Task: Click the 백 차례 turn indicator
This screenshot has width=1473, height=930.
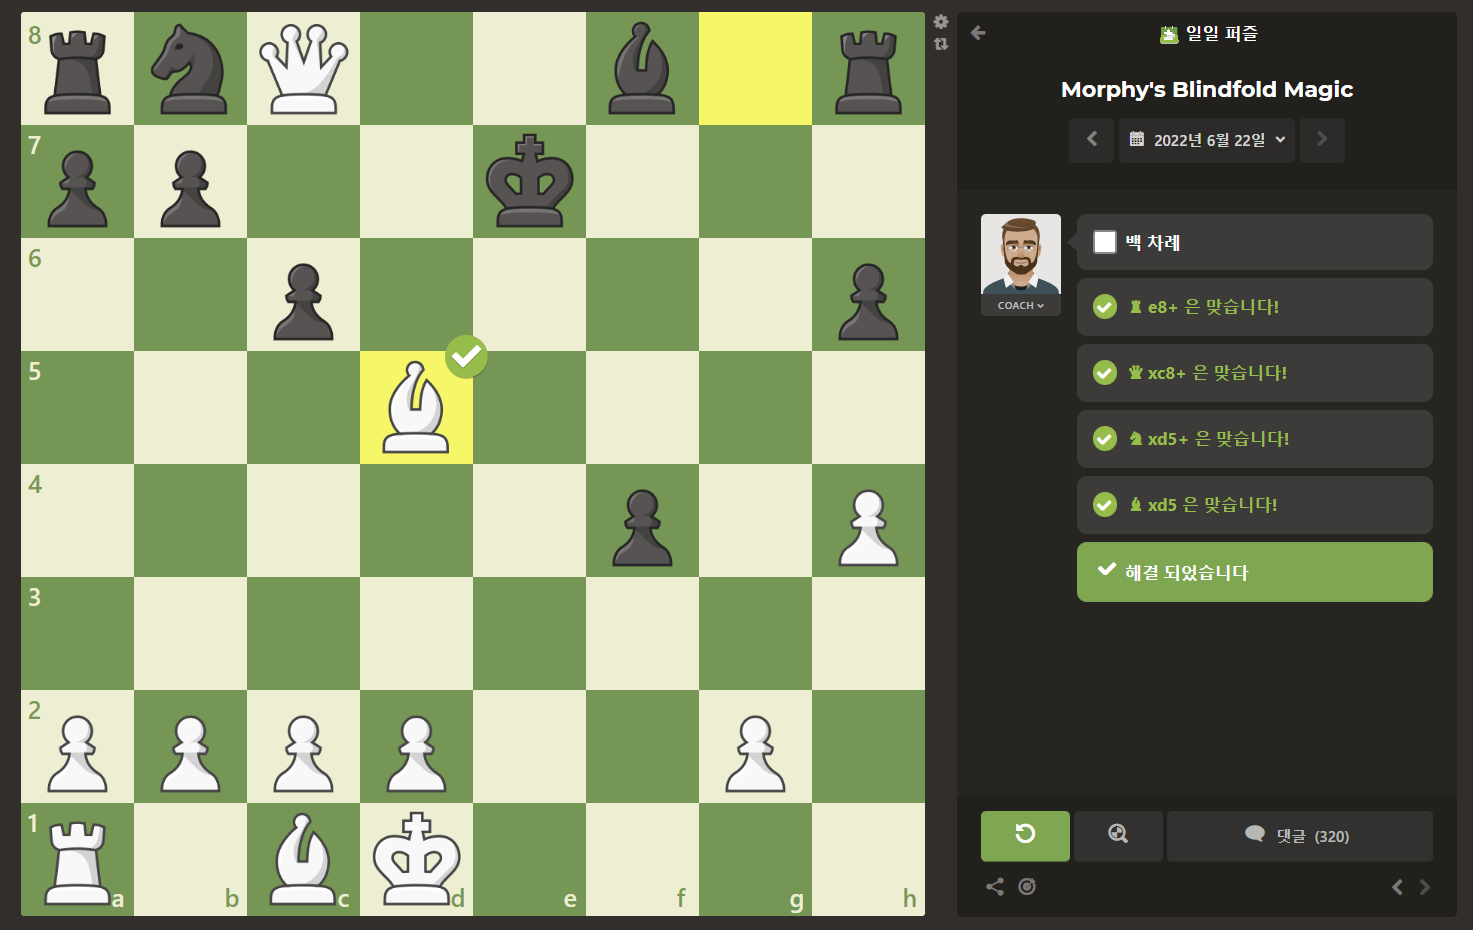Action: click(x=1255, y=242)
